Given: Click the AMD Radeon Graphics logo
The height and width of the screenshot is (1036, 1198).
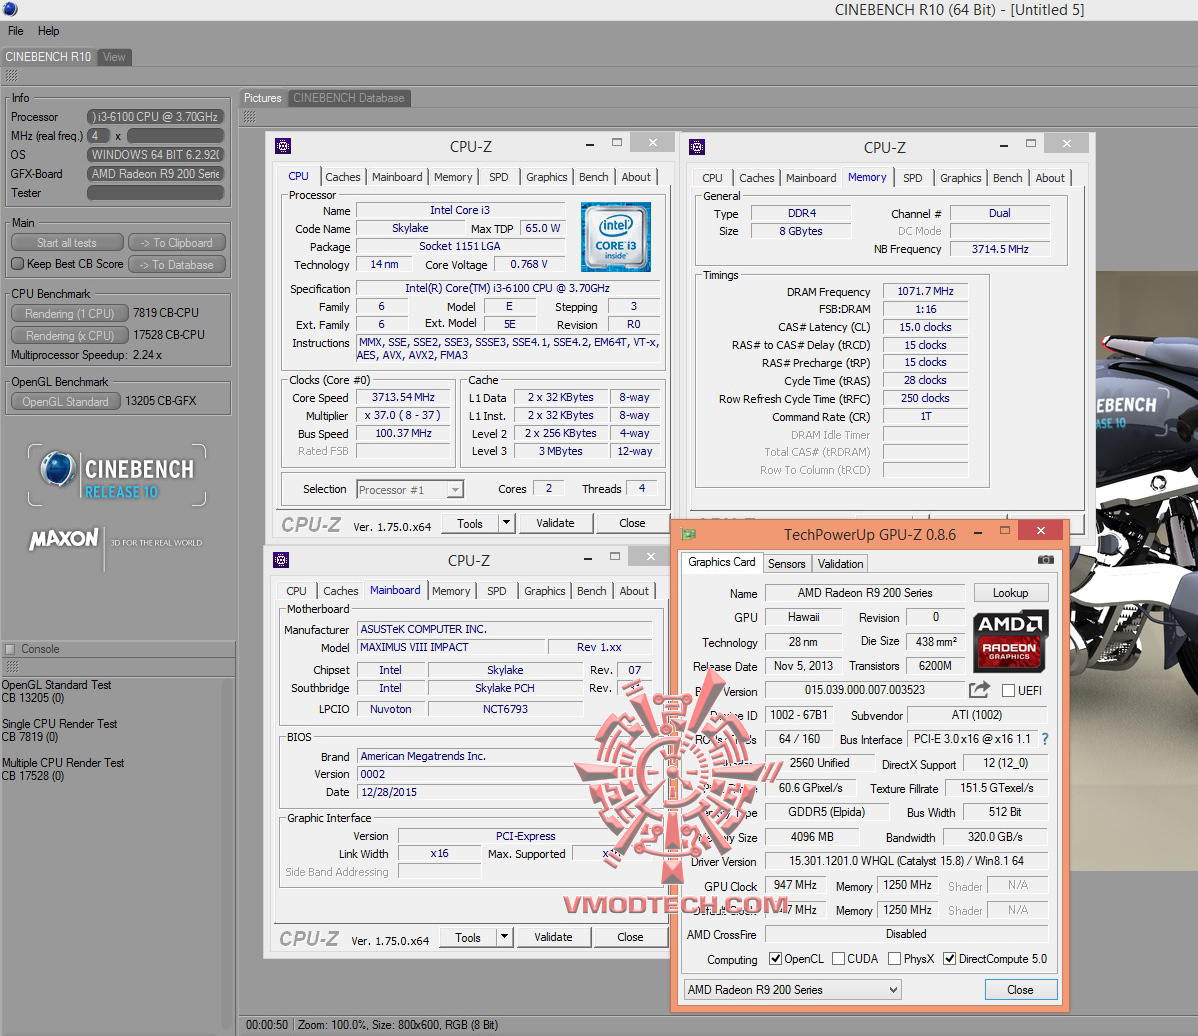Looking at the screenshot, I should pos(1011,641).
